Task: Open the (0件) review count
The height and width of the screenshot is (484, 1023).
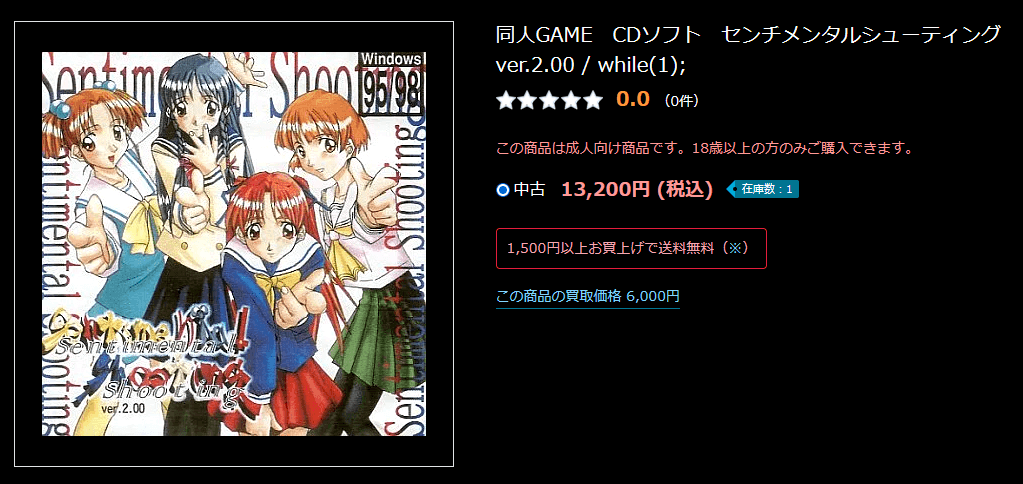Action: (681, 101)
